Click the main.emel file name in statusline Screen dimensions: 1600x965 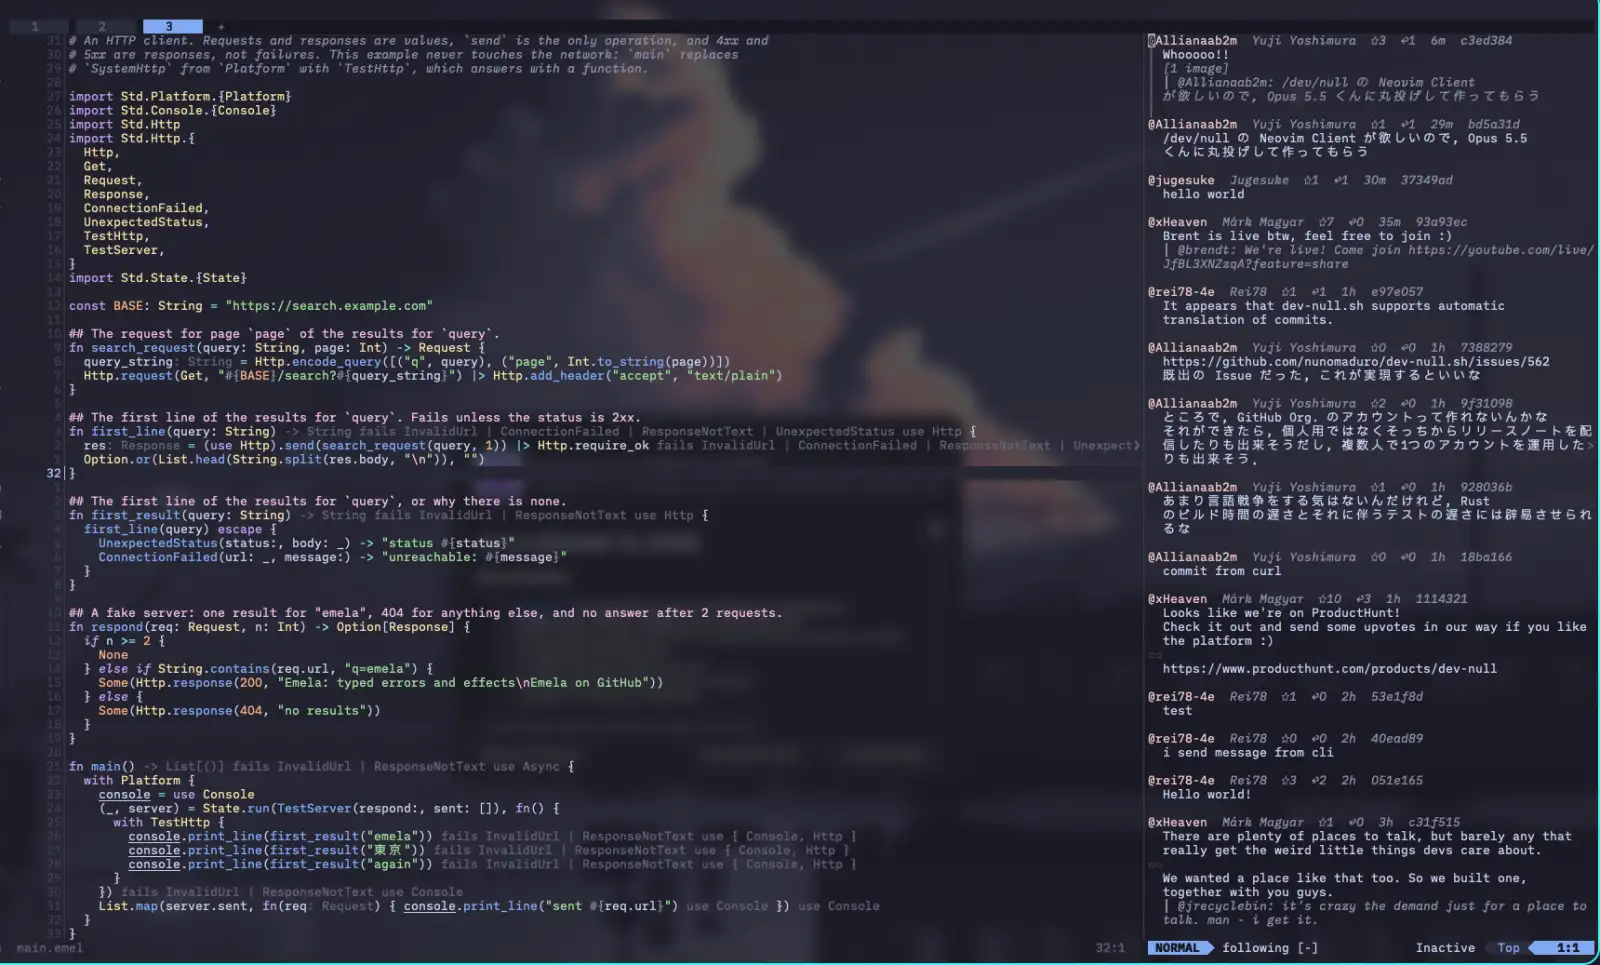pos(50,948)
